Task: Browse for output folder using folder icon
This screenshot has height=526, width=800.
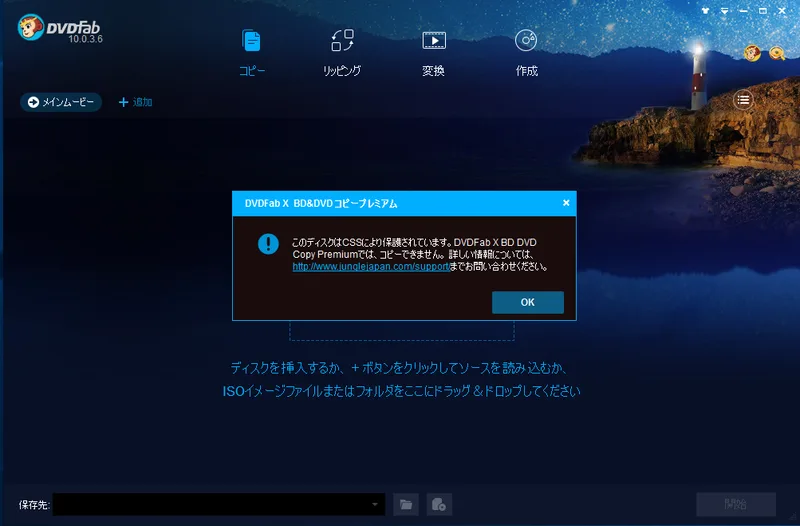Action: click(x=406, y=505)
